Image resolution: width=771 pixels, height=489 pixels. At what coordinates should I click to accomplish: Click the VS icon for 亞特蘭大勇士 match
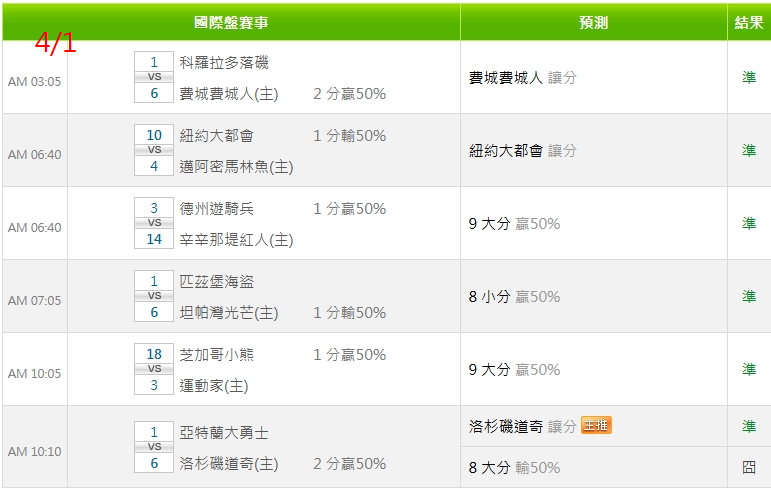(154, 448)
